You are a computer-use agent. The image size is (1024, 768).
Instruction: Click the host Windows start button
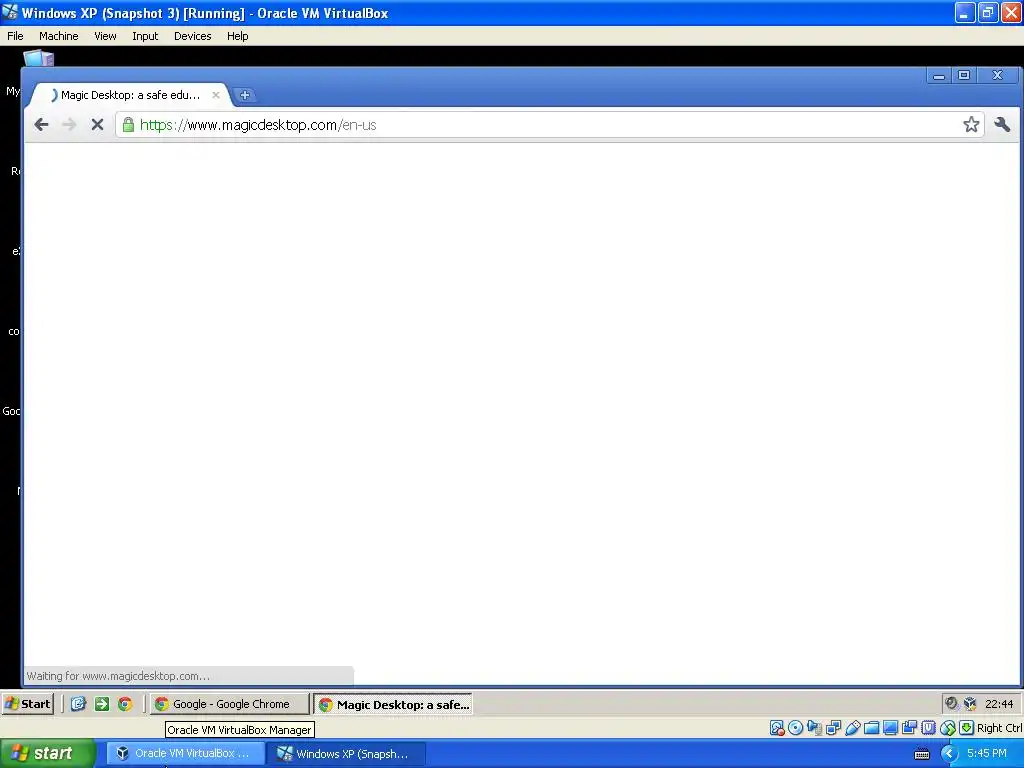pyautogui.click(x=48, y=753)
